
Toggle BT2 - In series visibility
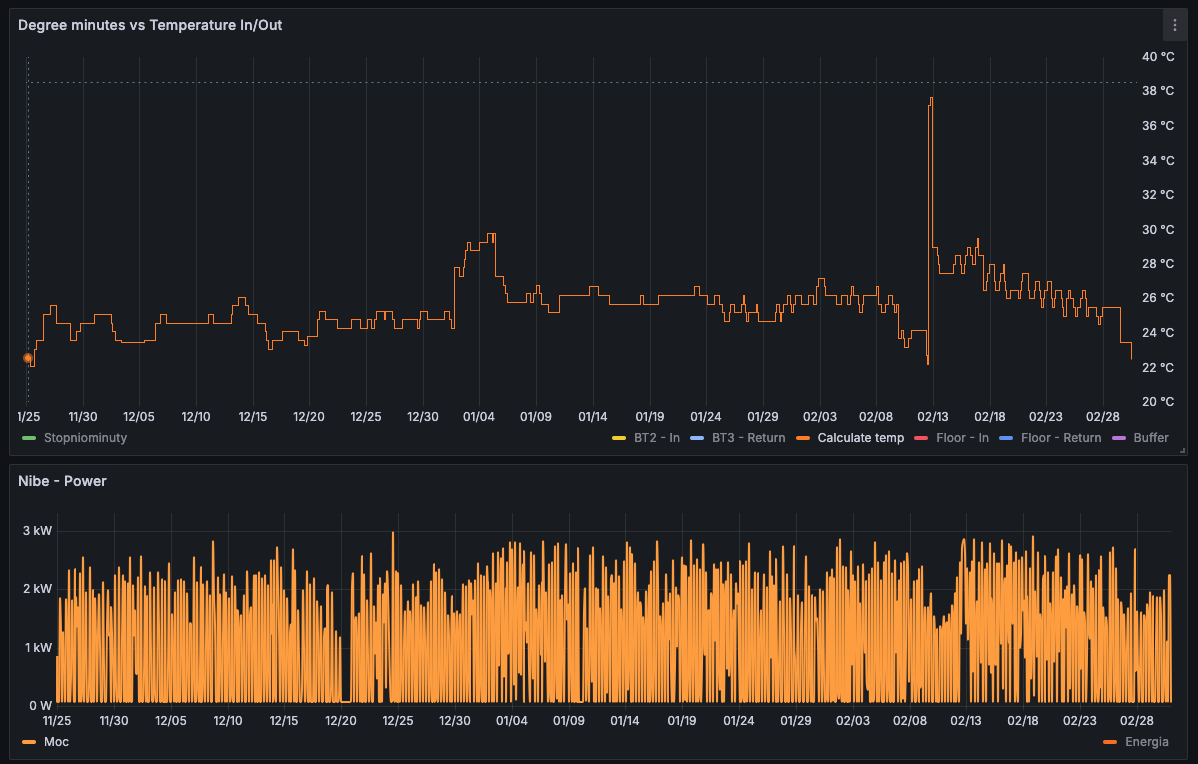(656, 438)
